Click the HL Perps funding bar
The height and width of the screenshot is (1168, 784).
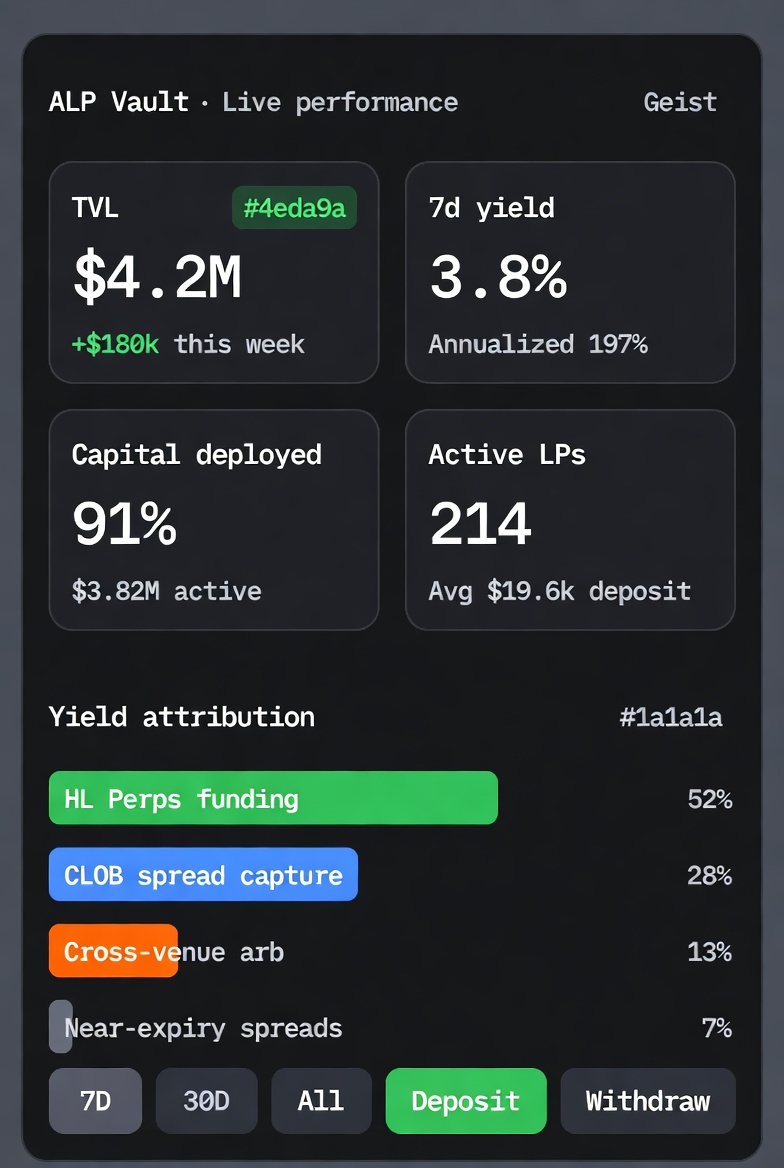point(273,798)
